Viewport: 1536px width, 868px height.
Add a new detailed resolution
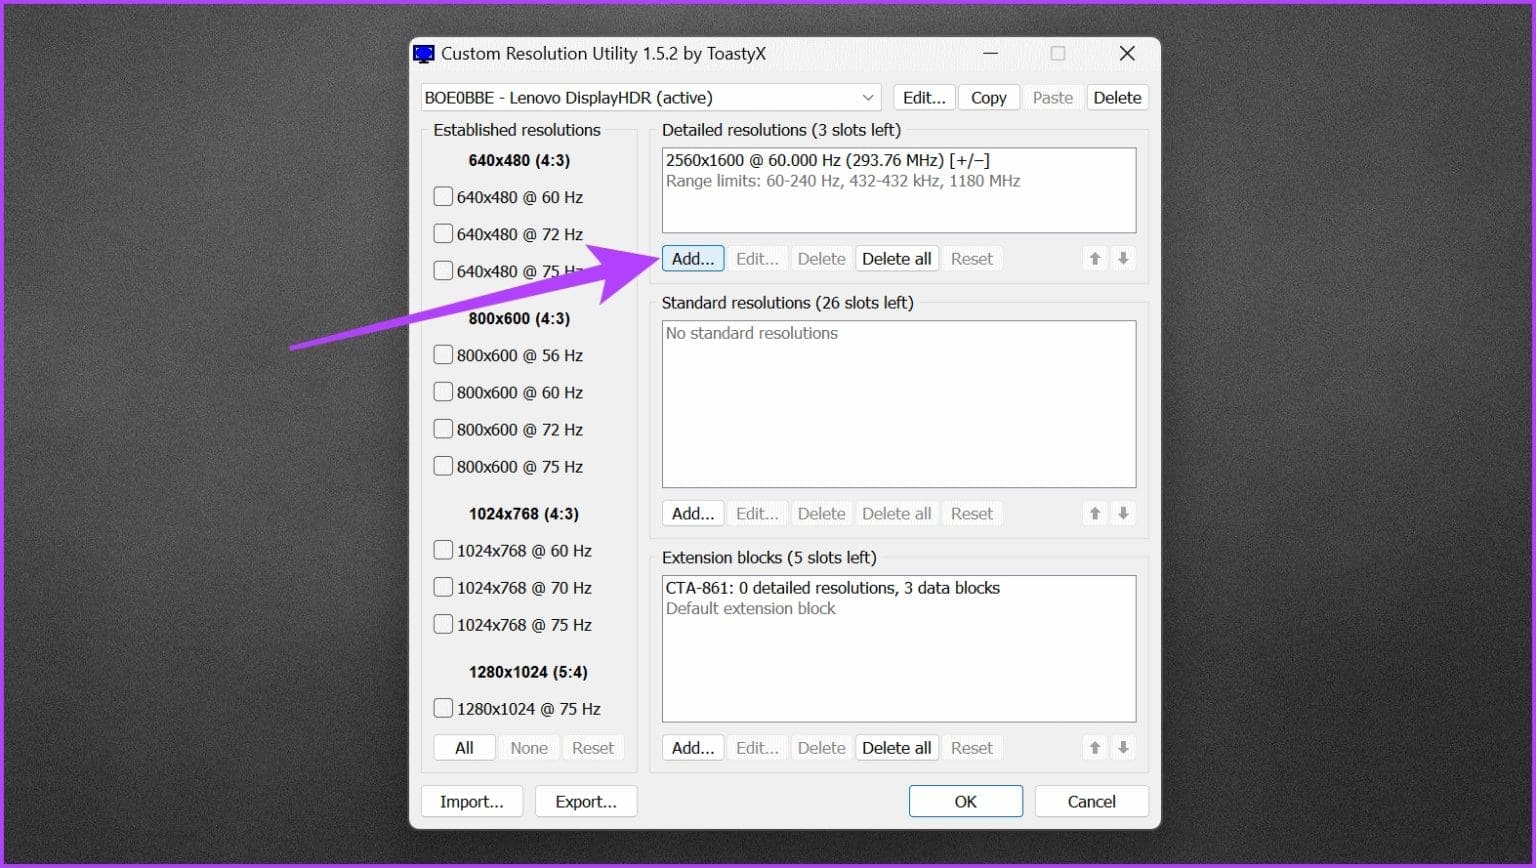point(693,259)
